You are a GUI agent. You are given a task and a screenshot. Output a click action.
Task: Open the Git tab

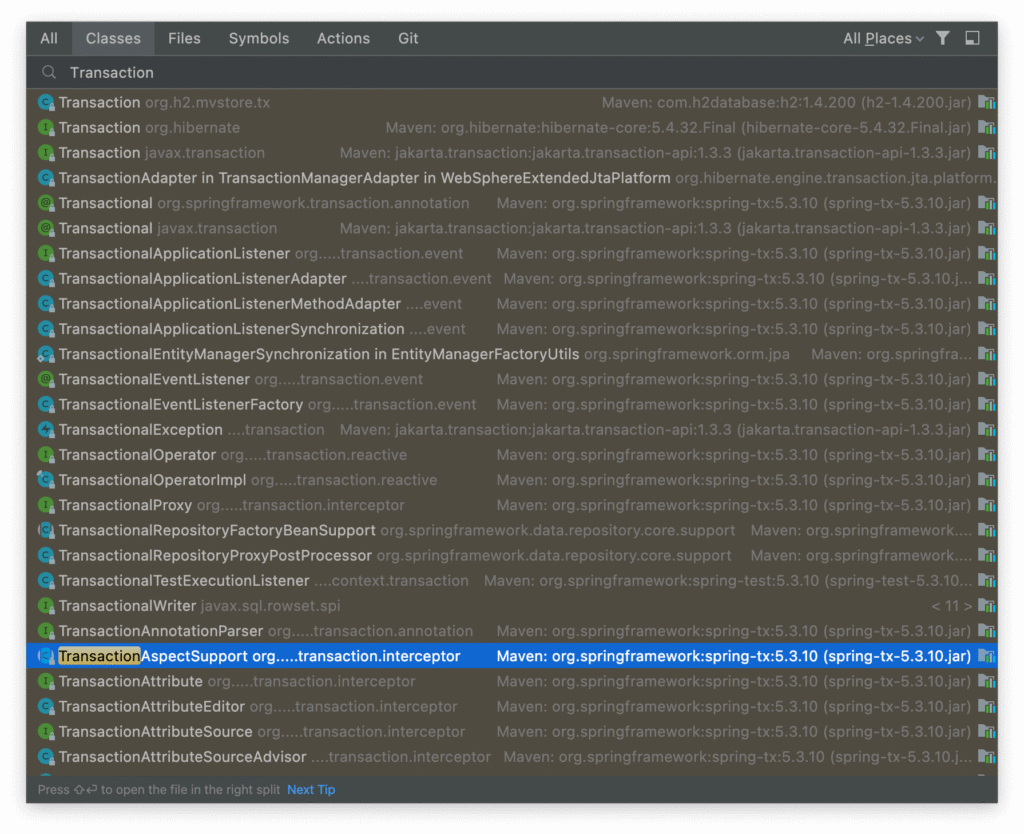pyautogui.click(x=408, y=38)
